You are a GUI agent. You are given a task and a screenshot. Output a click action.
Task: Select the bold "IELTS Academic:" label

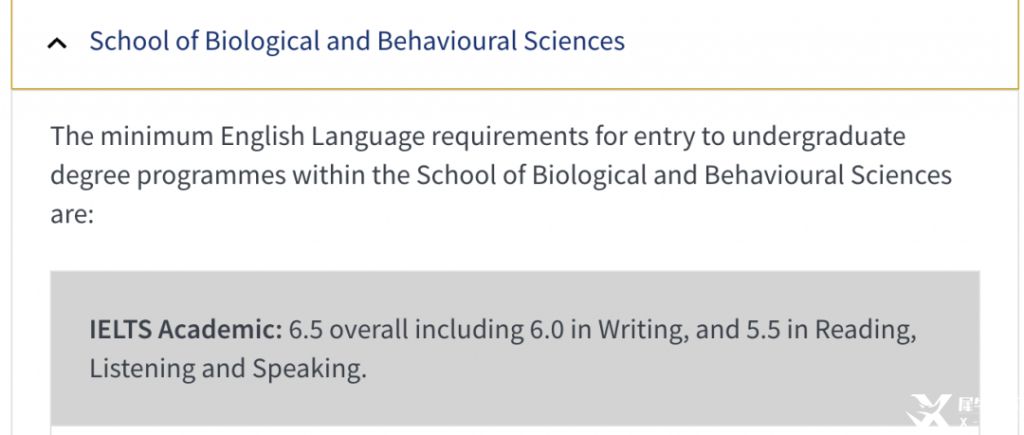click(185, 330)
